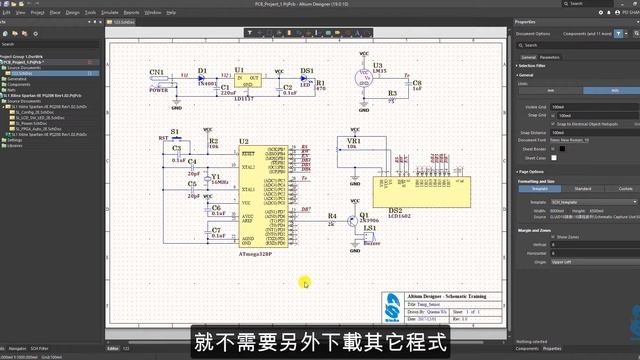Switch to the General tab in Properties
Screen dimensions: 640x360
click(528, 58)
